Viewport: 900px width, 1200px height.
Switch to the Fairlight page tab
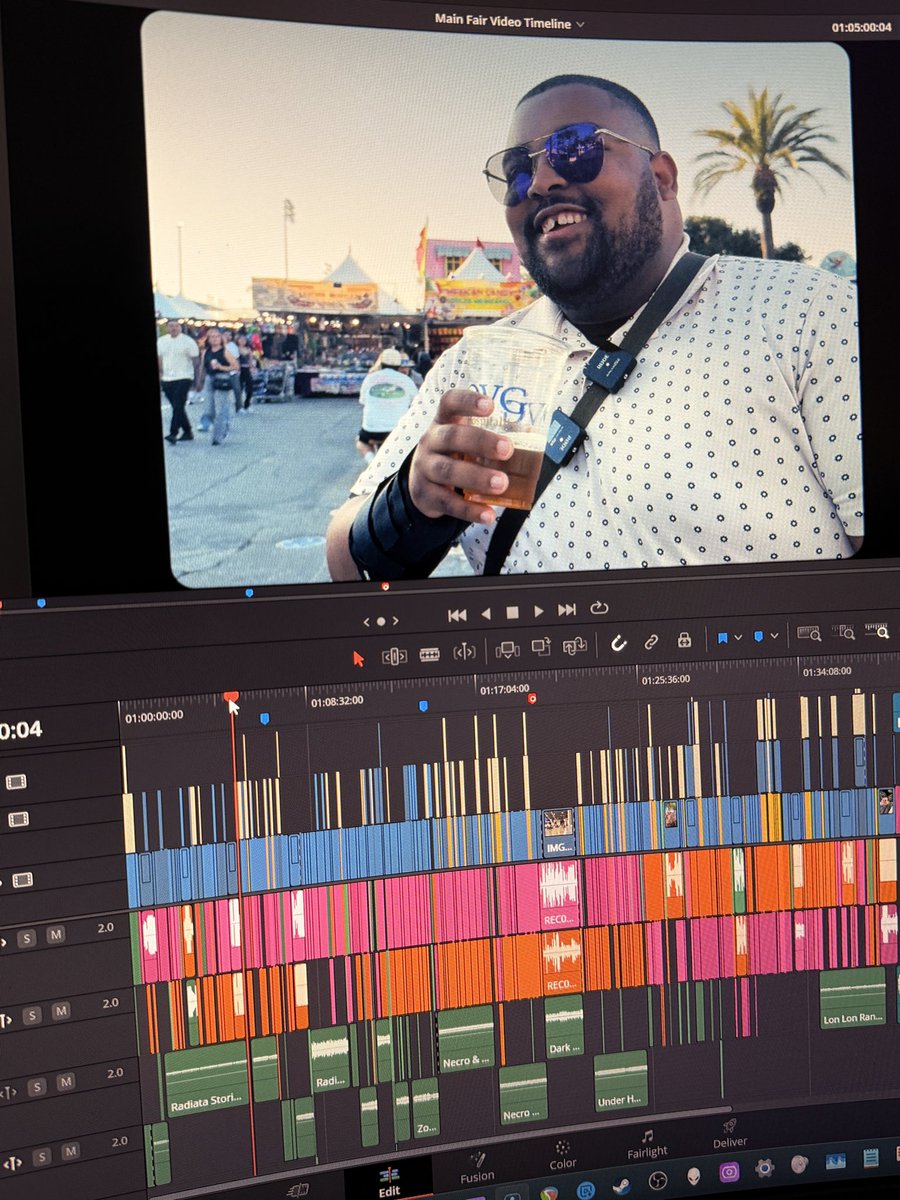click(x=647, y=1143)
